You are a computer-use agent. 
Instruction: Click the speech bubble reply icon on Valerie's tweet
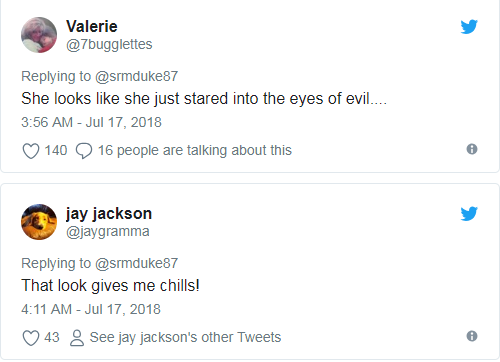[84, 151]
